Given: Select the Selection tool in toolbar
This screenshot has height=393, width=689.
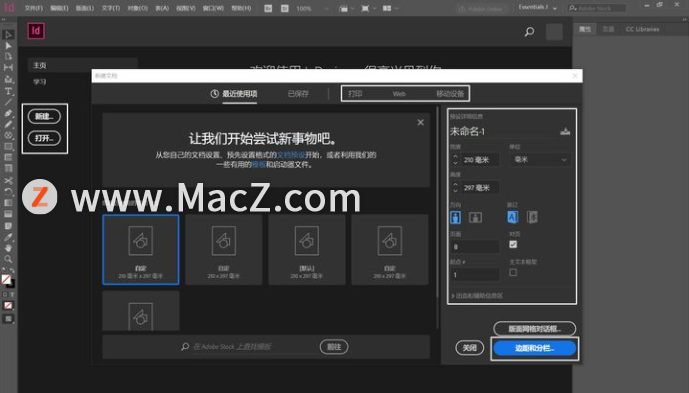Looking at the screenshot, I should pyautogui.click(x=8, y=35).
